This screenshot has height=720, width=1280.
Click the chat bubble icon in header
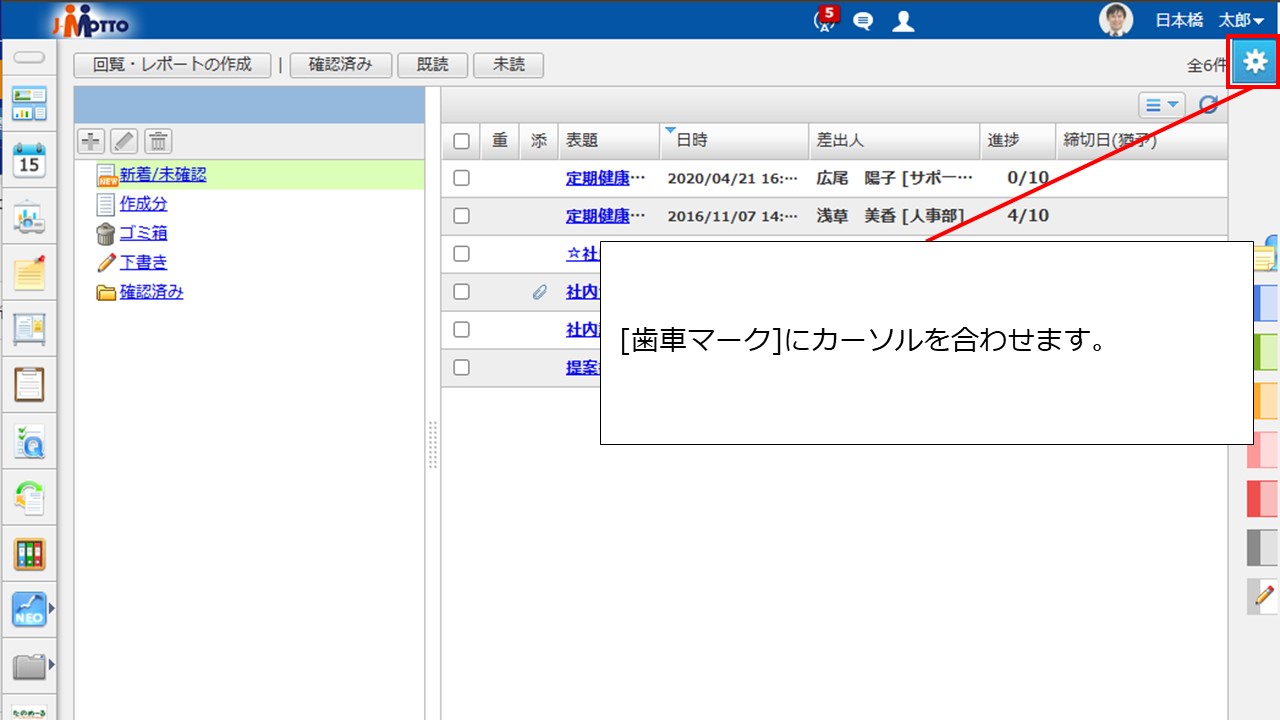[862, 21]
